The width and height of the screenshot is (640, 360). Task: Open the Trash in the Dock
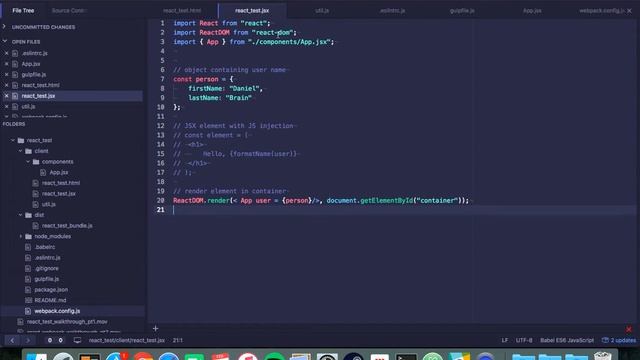click(602, 356)
